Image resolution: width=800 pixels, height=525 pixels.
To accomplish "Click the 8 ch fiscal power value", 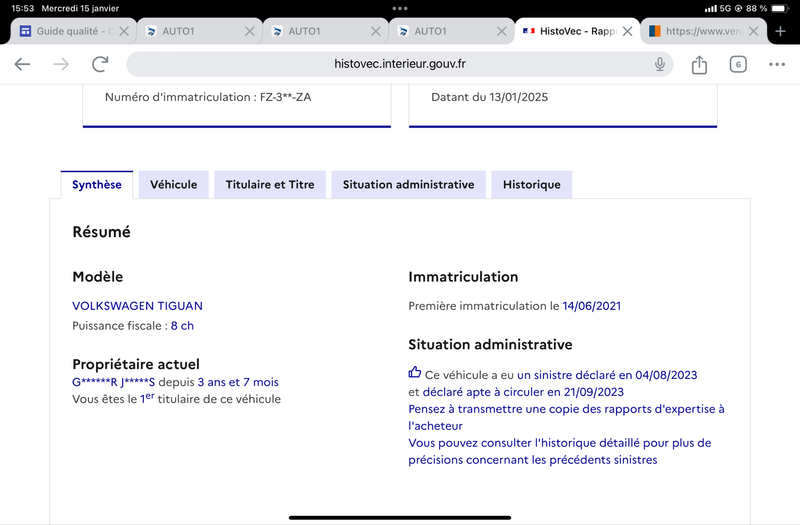I will 182,326.
